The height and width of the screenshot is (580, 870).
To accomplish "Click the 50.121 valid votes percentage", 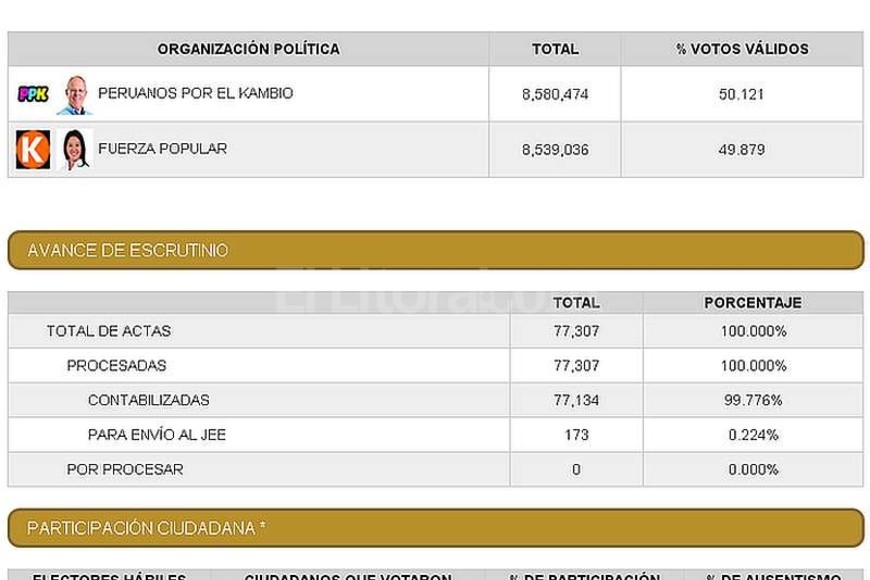I will [741, 94].
